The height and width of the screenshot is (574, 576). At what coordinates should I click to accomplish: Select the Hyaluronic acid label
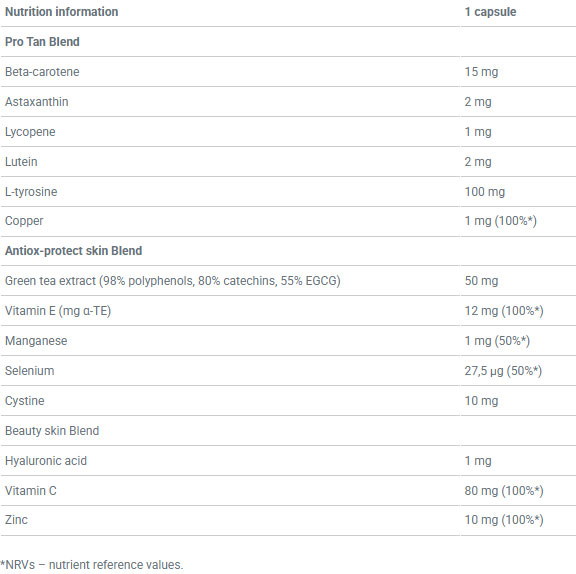tap(46, 461)
